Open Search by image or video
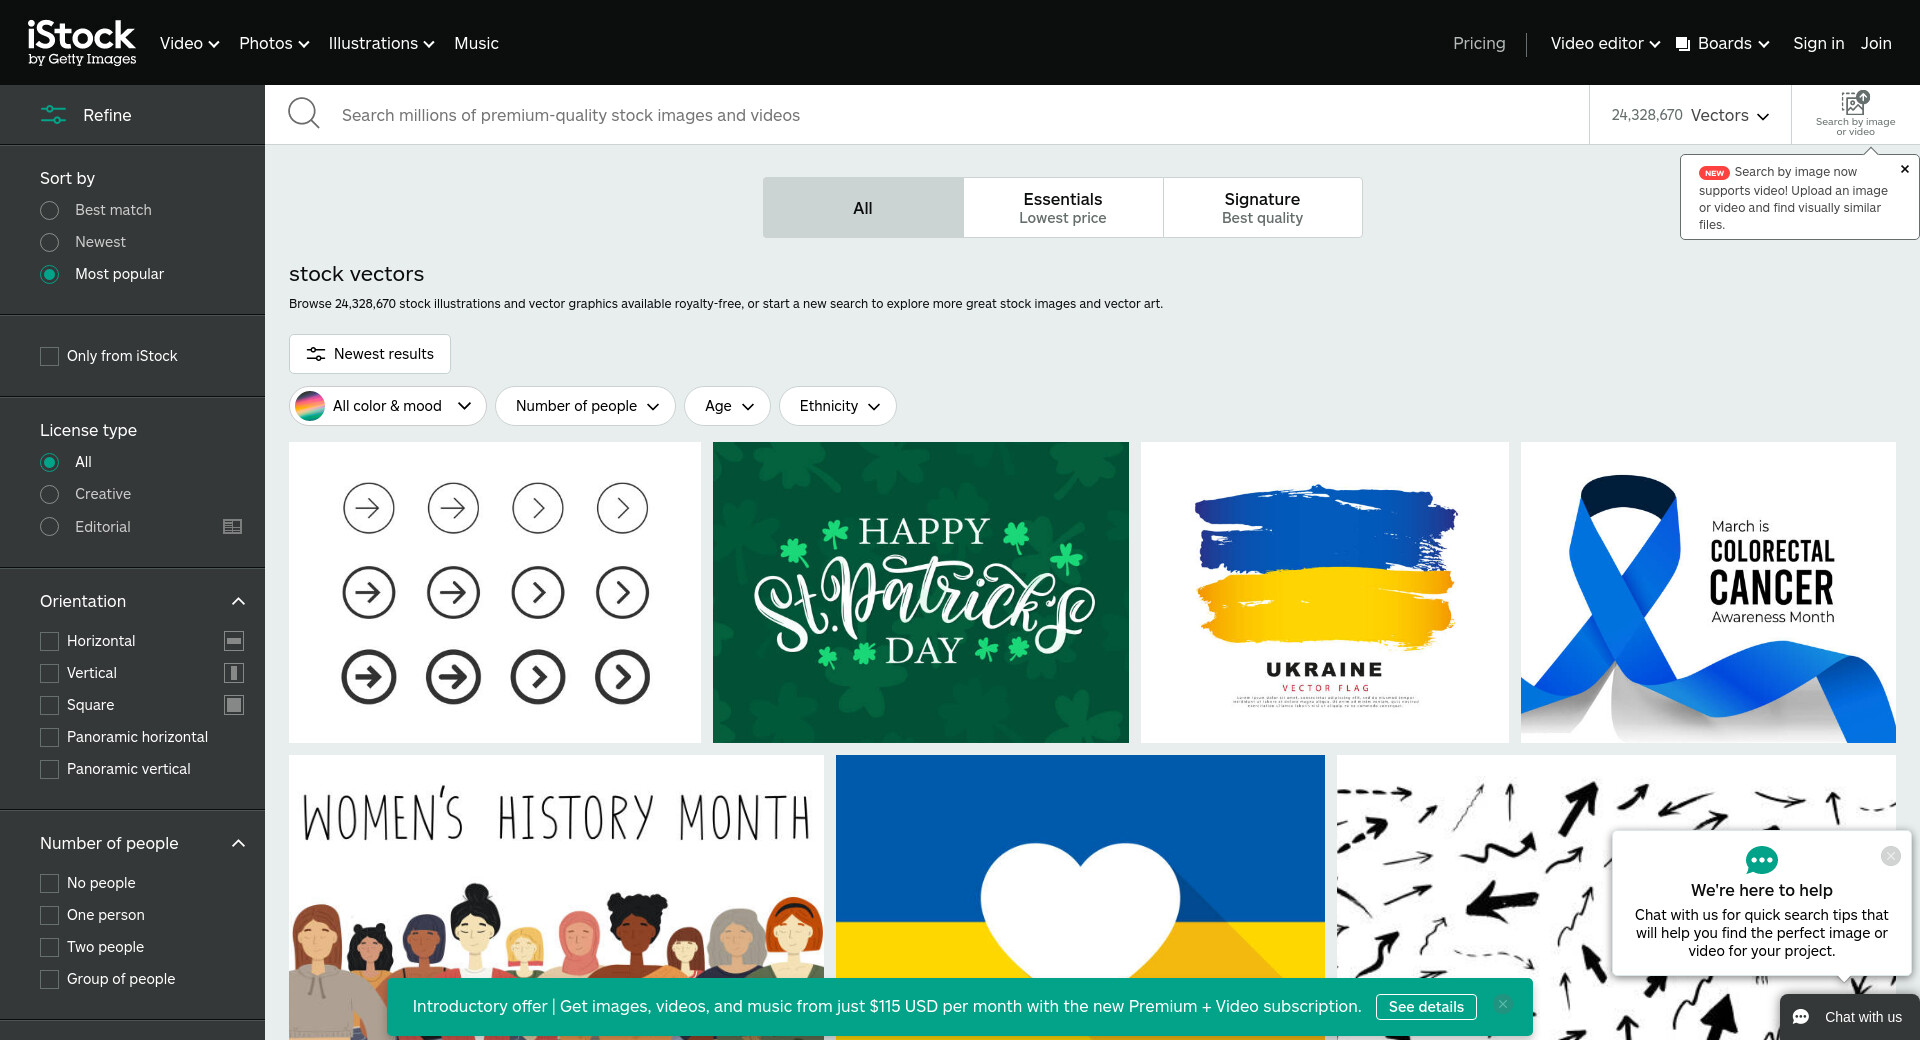 point(1855,114)
